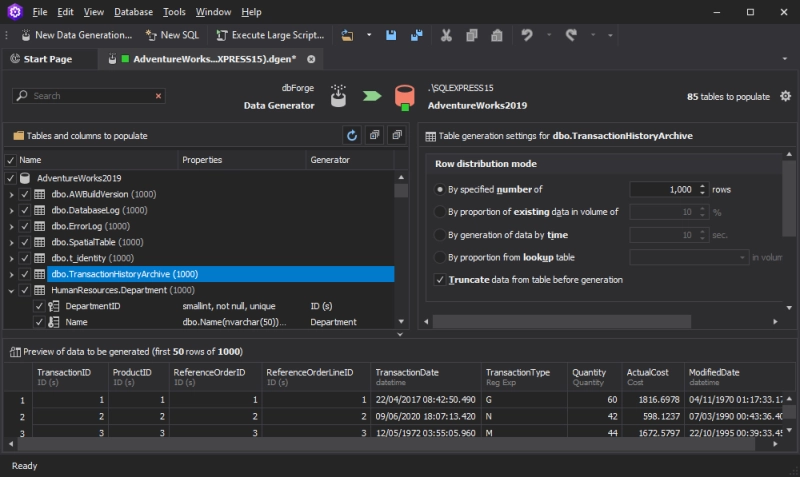Open a New SQL document

tap(172, 35)
